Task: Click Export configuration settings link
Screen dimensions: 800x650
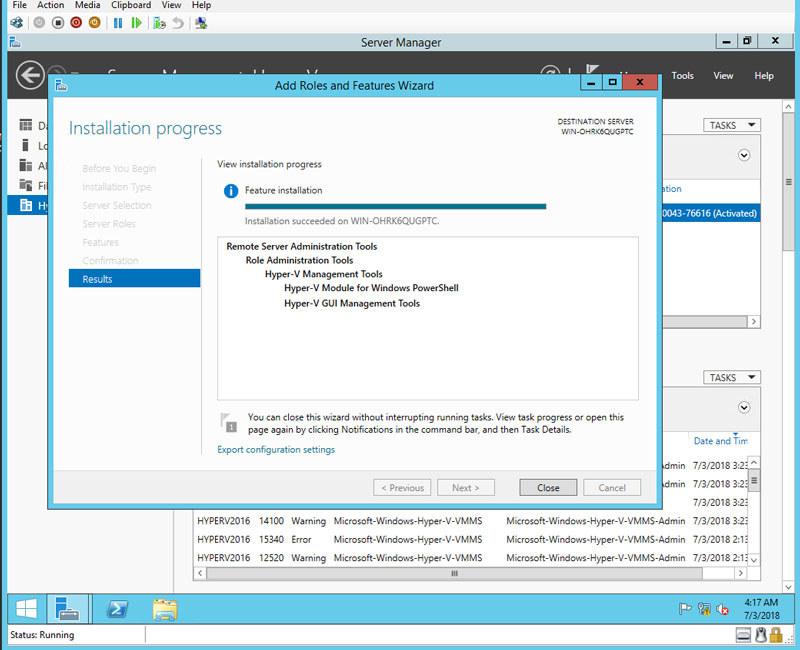Action: pos(276,449)
